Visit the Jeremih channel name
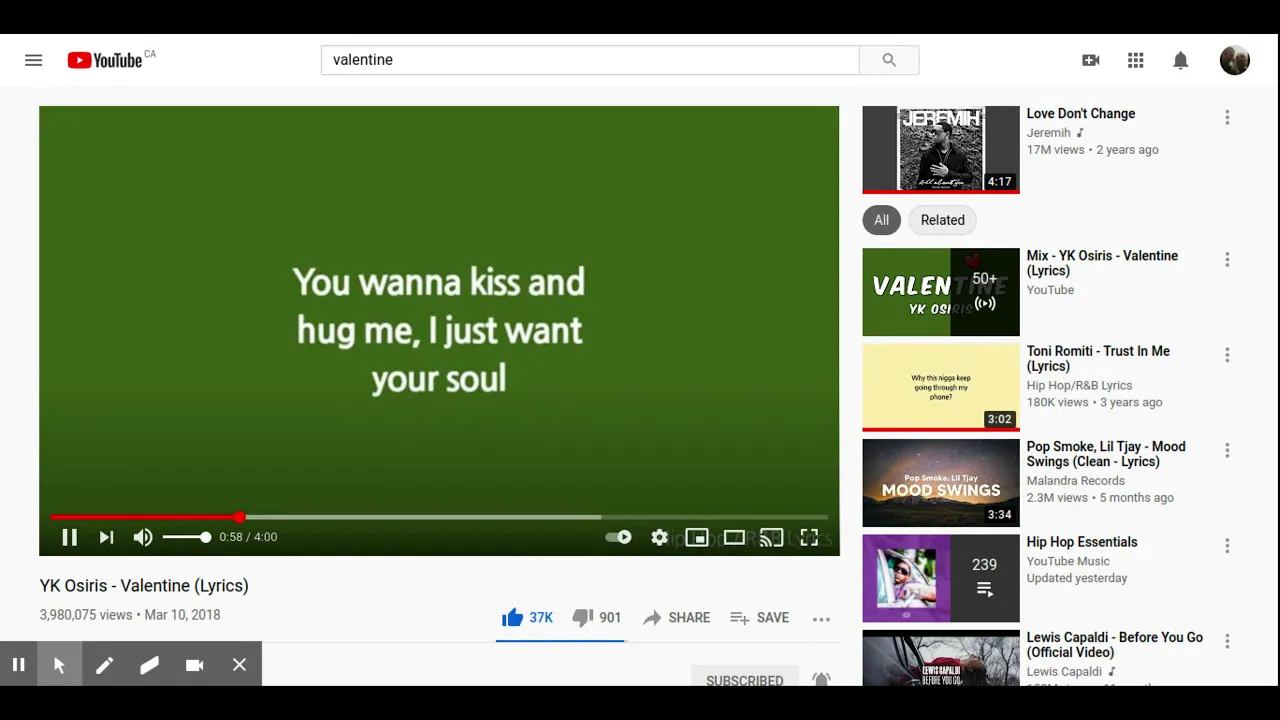This screenshot has width=1280, height=720. [1049, 133]
